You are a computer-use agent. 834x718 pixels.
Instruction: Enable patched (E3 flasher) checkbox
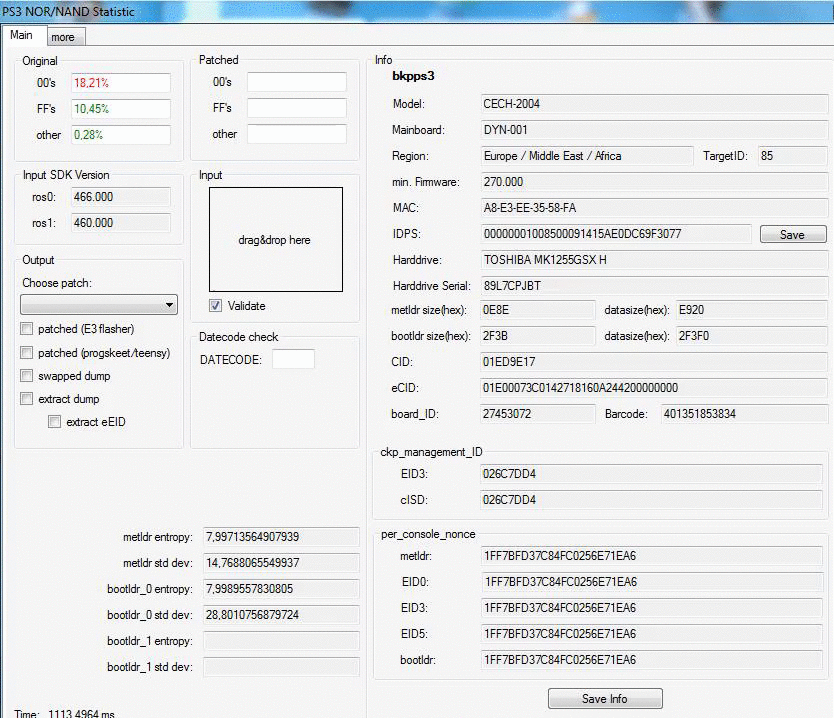click(27, 329)
